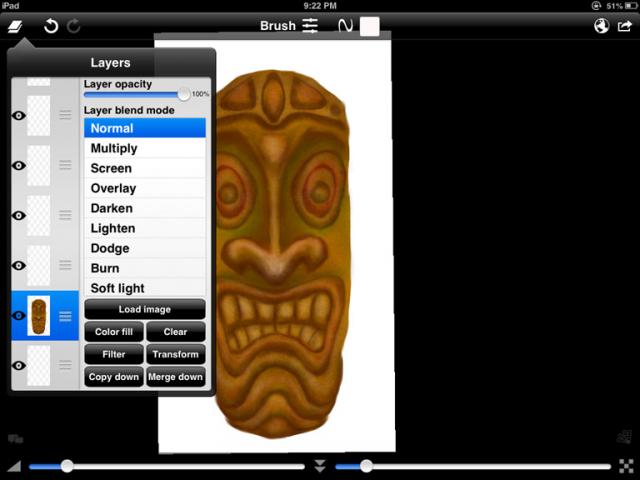Tap the share/export icon
The image size is (640, 480).
point(625,26)
